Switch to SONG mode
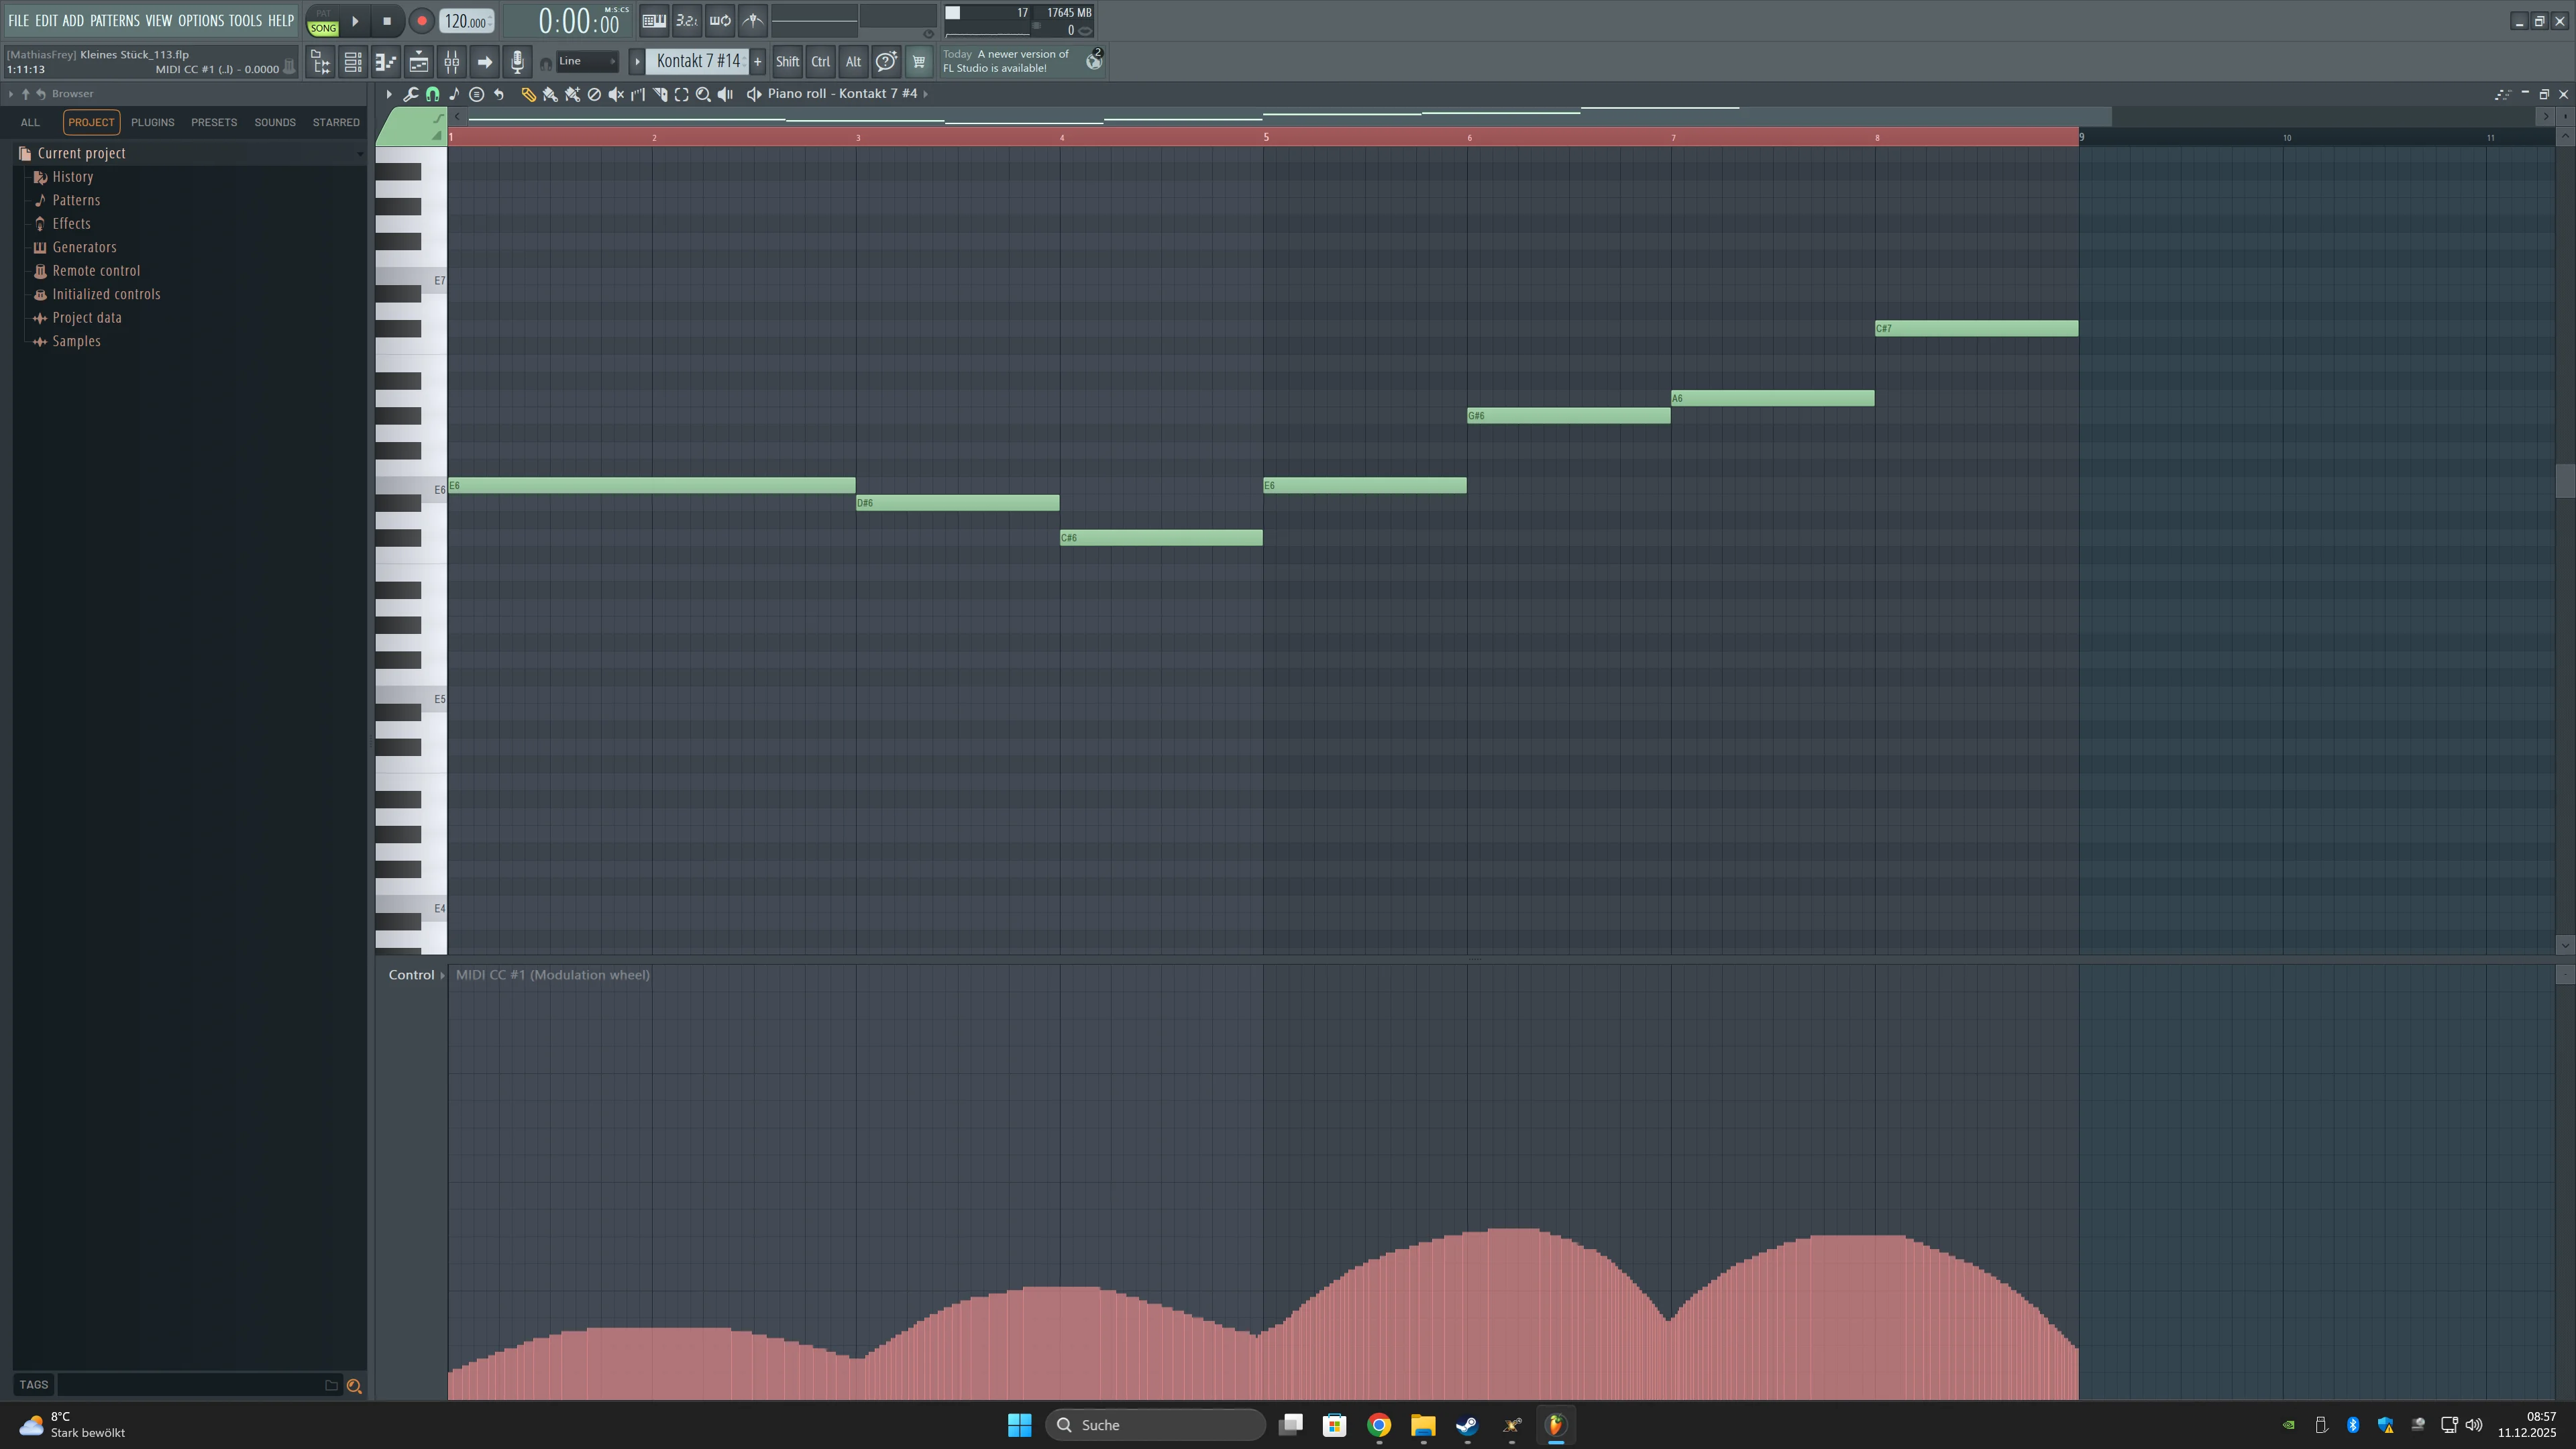The image size is (2576, 1449). [323, 28]
